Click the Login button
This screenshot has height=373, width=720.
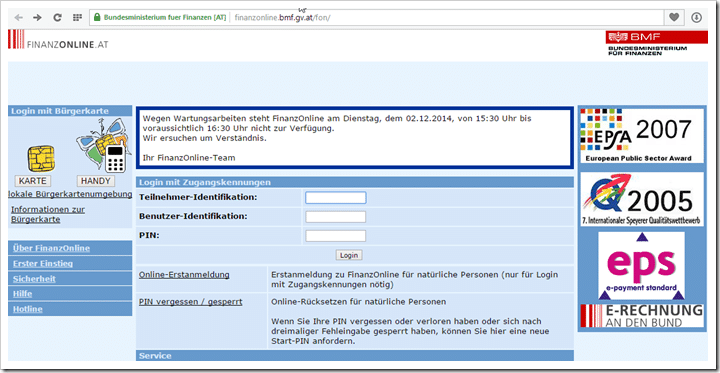point(349,255)
